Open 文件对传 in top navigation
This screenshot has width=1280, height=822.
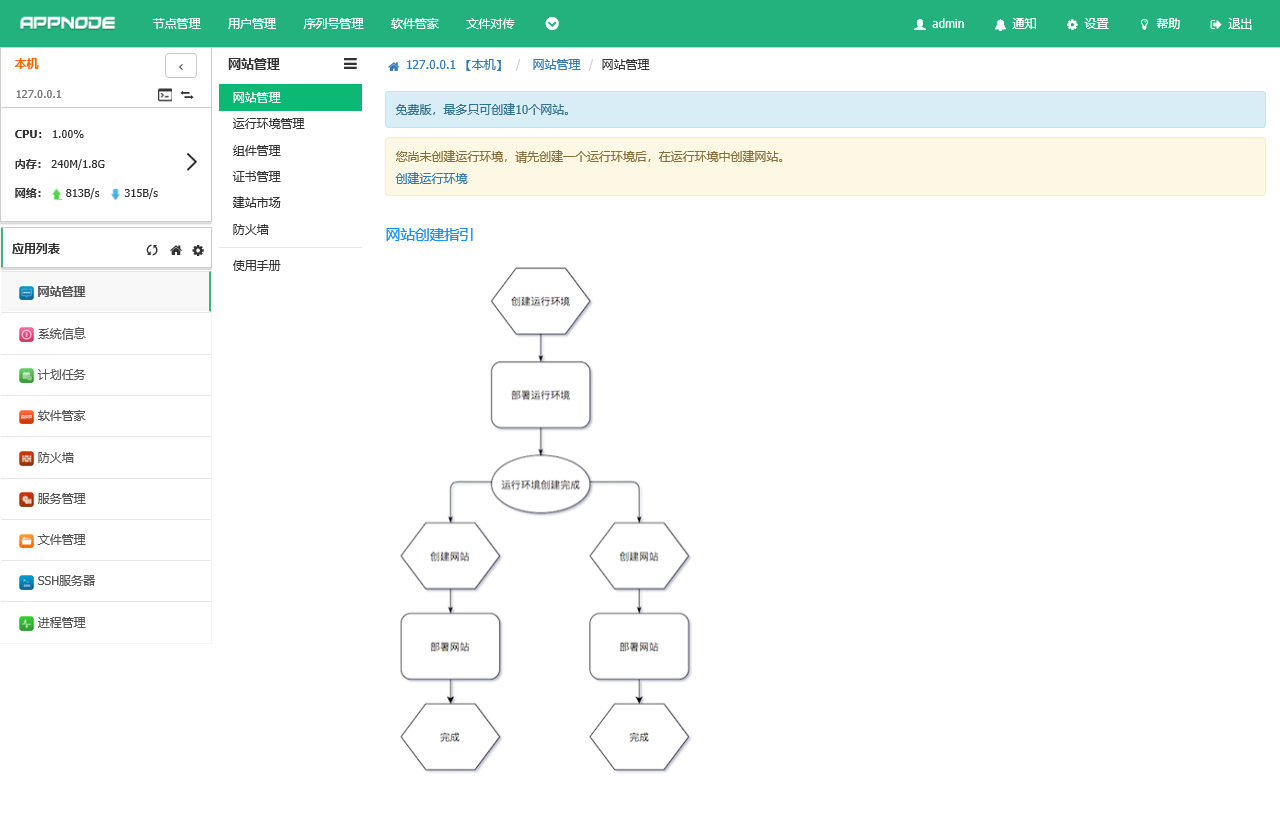coord(490,23)
